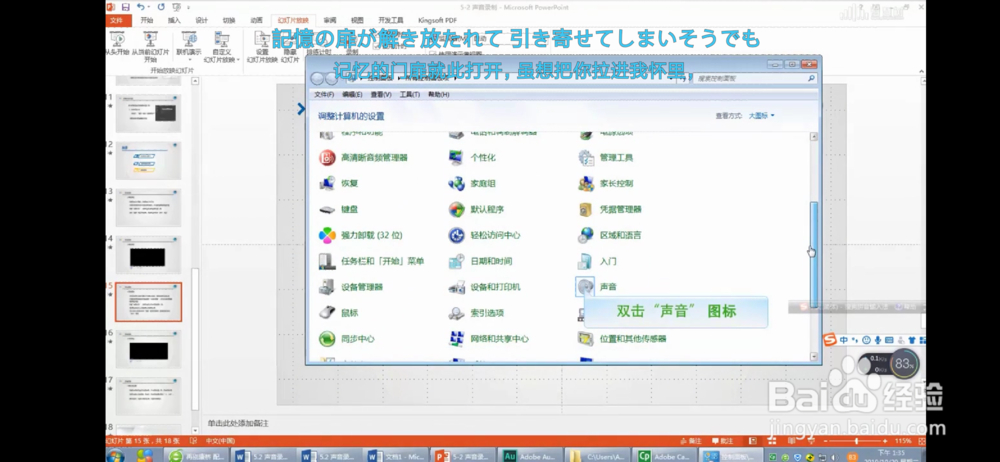Click the PowerPoint quick-access Save icon

126,7
